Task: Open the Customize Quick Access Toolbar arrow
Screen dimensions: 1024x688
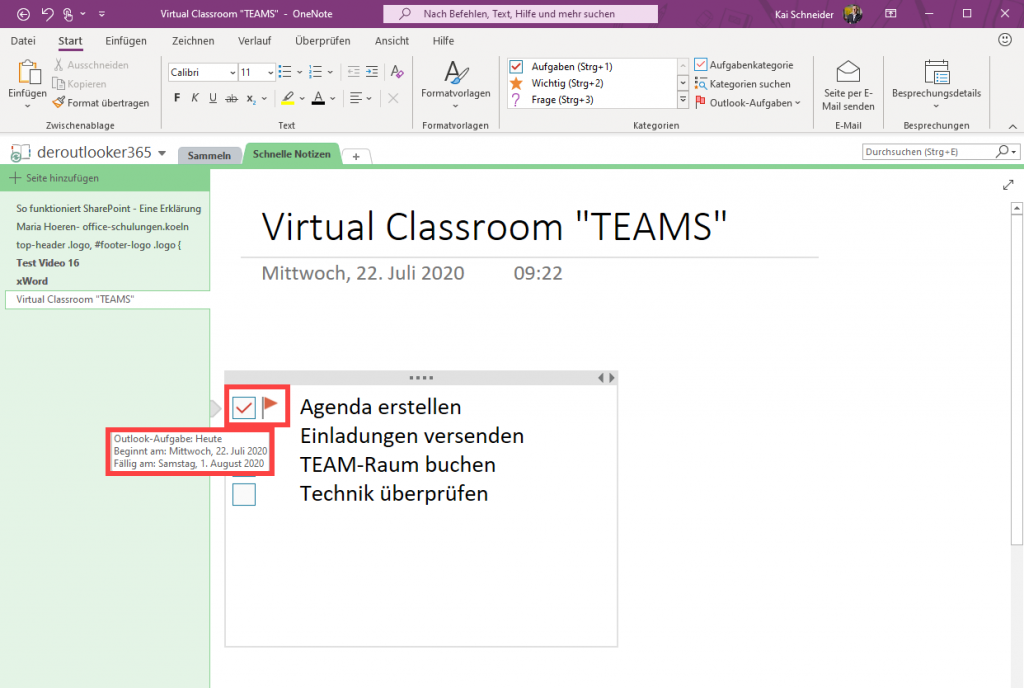Action: [101, 14]
